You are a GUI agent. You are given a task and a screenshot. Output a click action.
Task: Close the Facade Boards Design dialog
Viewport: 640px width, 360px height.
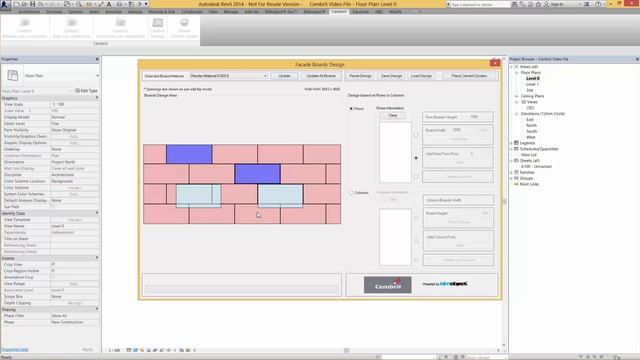495,62
